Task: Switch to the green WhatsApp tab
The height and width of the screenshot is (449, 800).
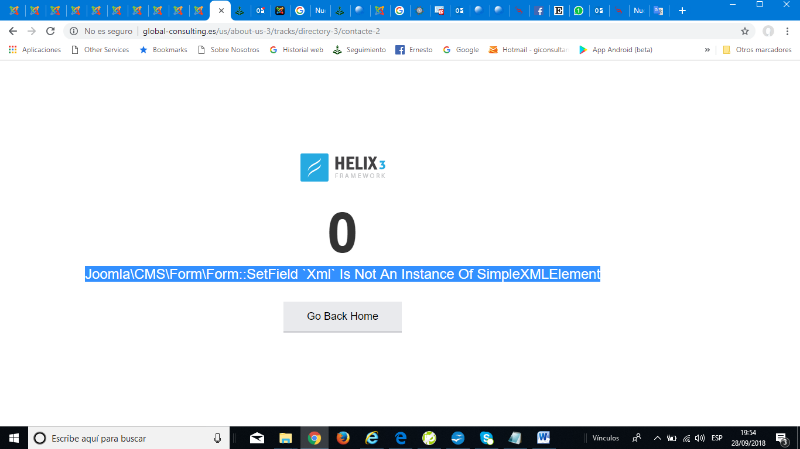Action: 579,10
